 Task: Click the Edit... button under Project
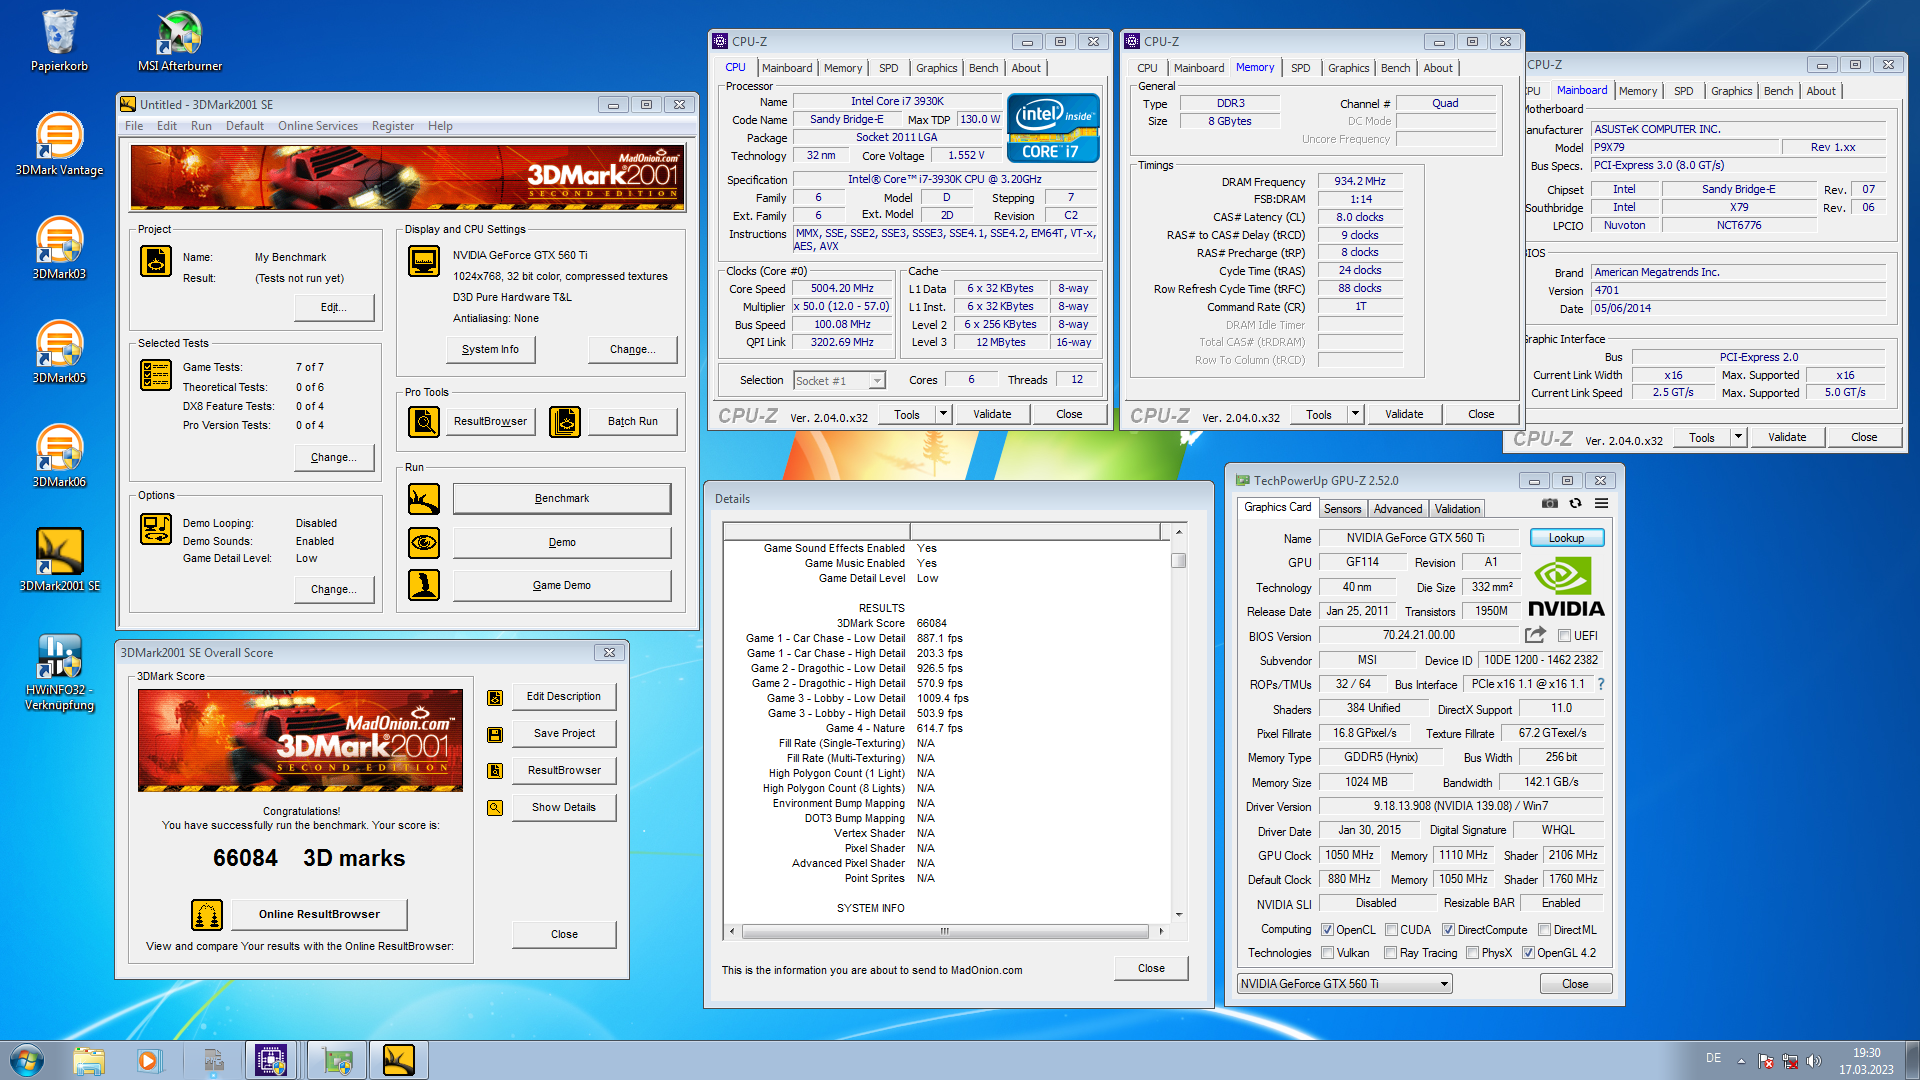coord(334,307)
